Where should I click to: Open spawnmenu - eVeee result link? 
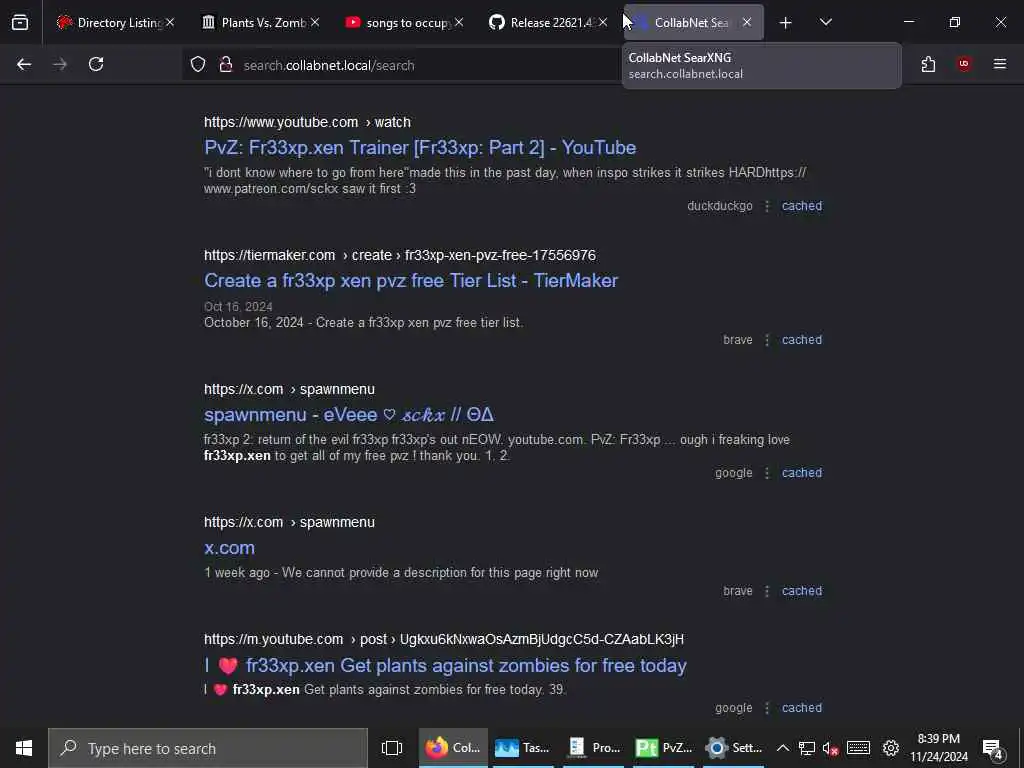point(349,415)
